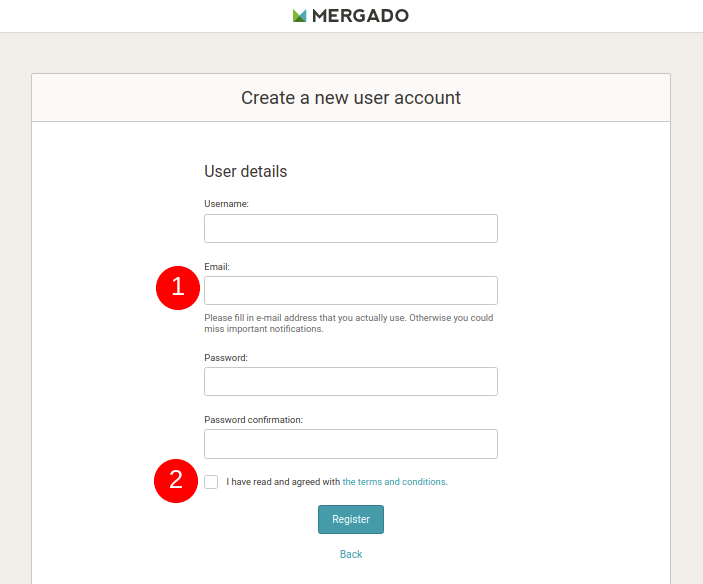Go back using the Back link
This screenshot has width=703, height=584.
[351, 554]
